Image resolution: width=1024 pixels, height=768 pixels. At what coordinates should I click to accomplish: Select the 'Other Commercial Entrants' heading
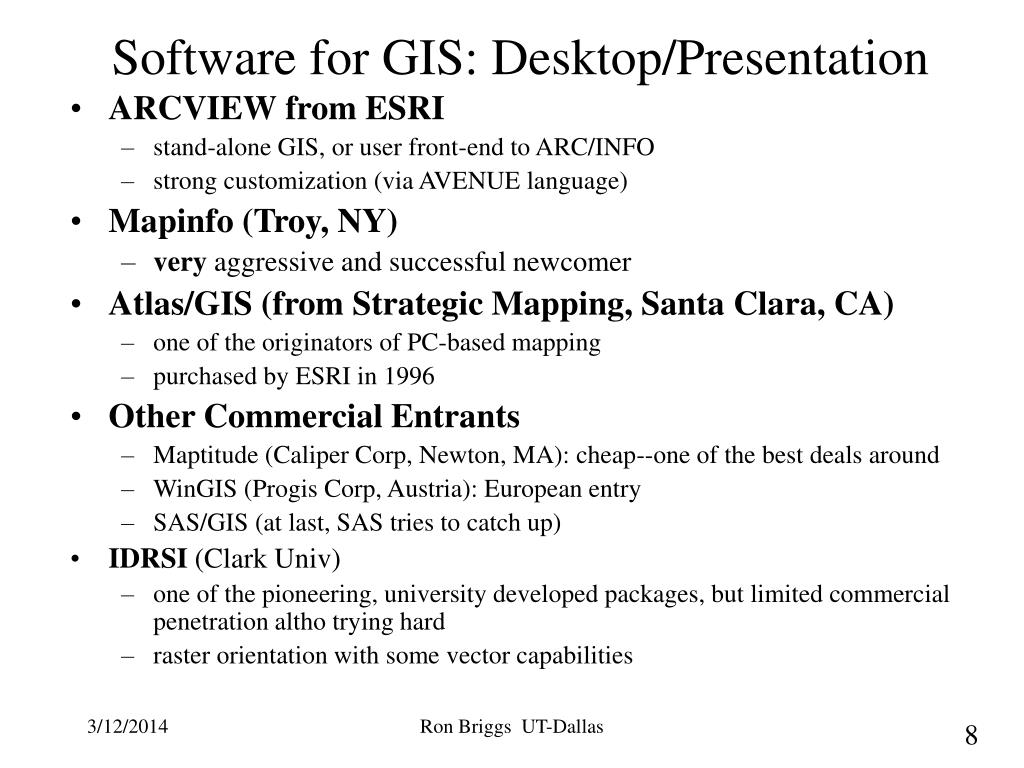[x=314, y=416]
